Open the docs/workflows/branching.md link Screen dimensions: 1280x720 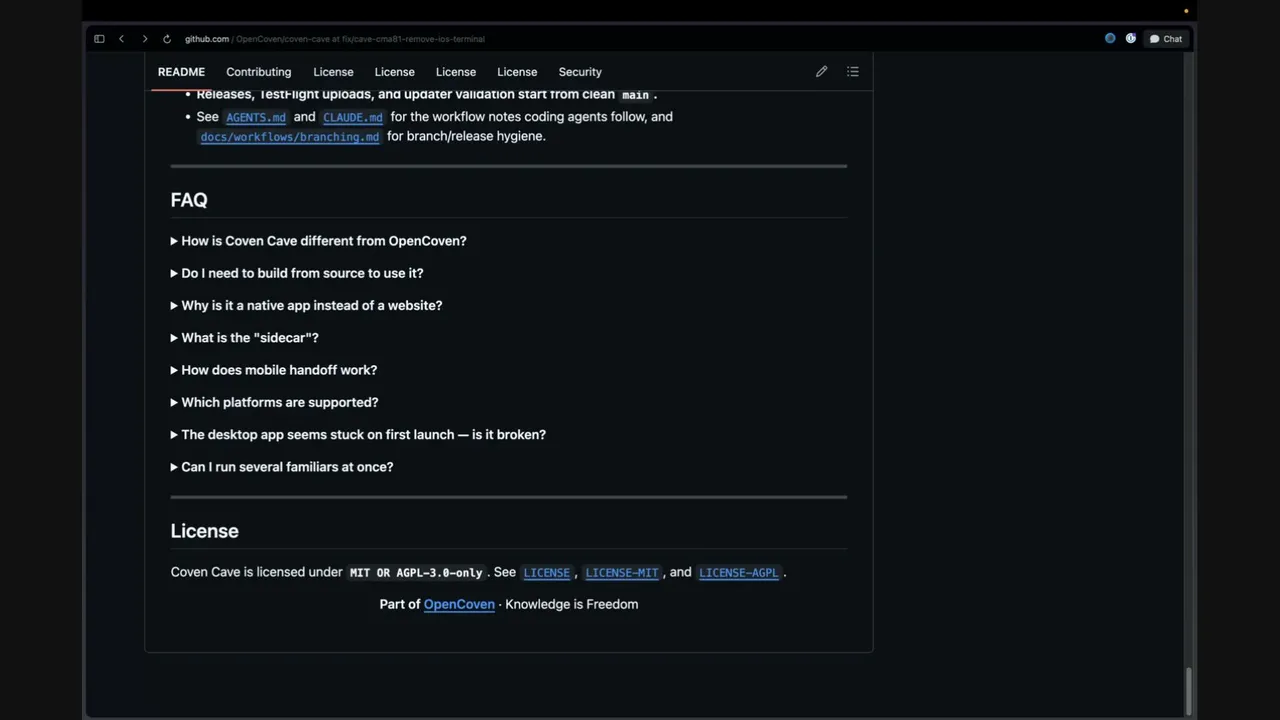pyautogui.click(x=290, y=137)
